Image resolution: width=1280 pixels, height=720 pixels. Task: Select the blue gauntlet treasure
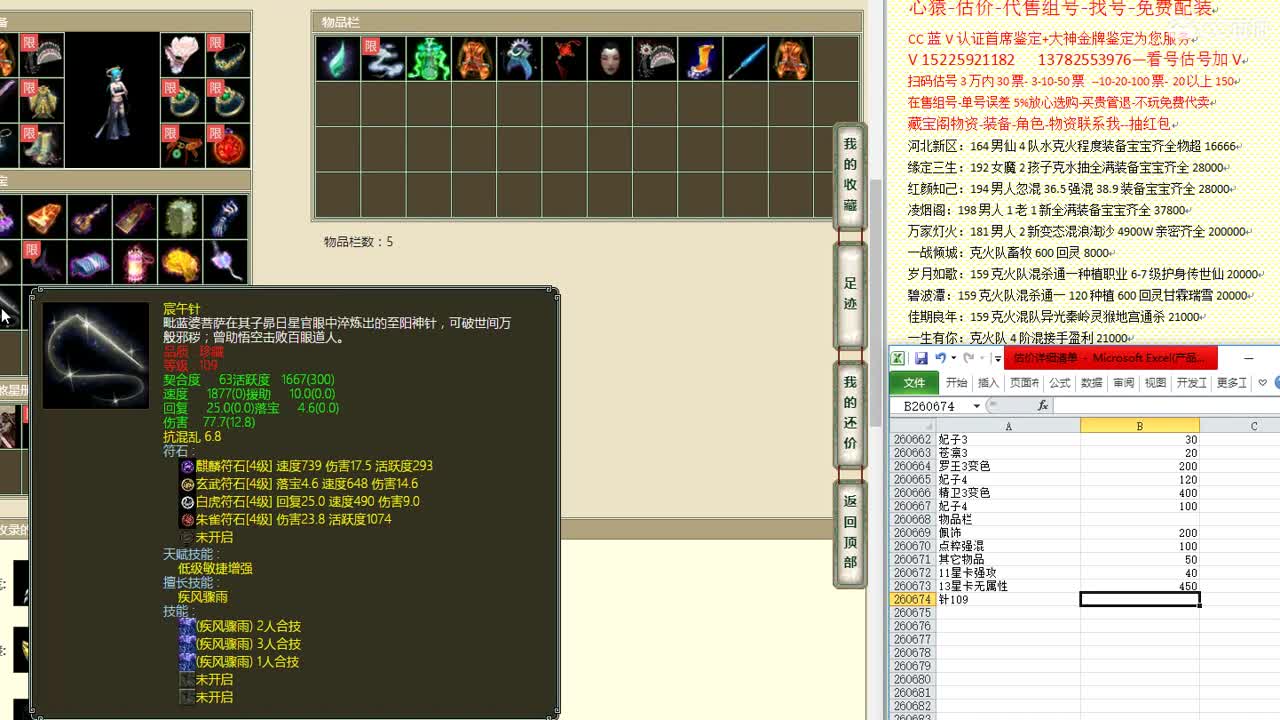point(227,217)
